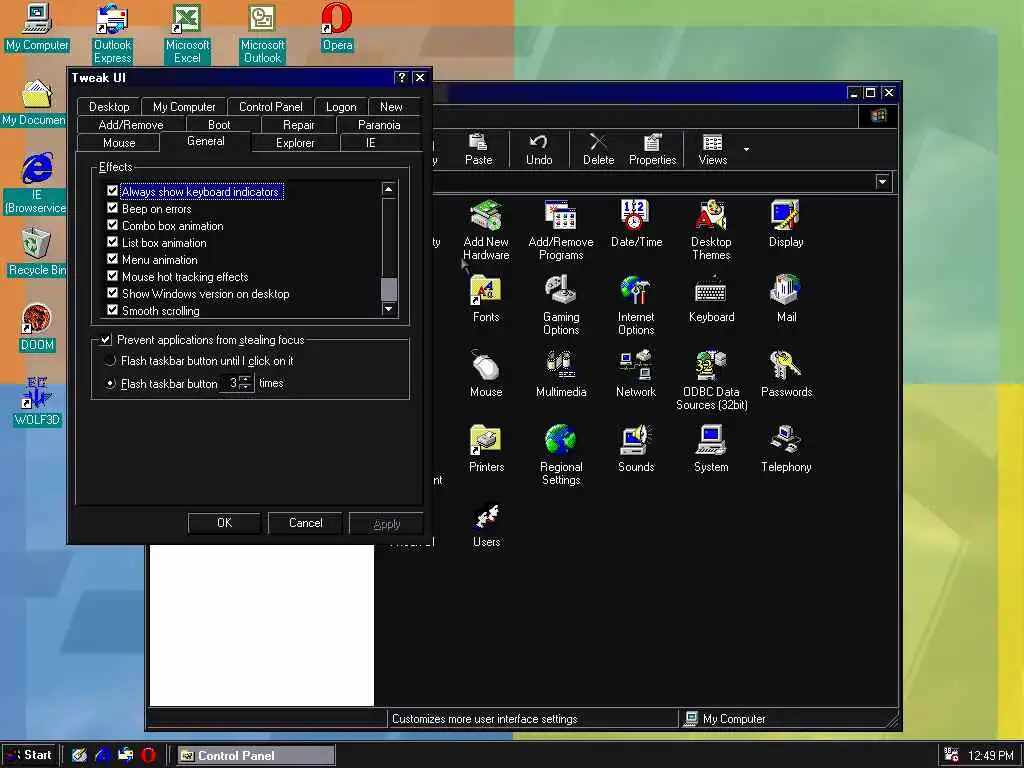1024x768 pixels.
Task: Open the Mouse icon in Control Panel
Action: [486, 374]
